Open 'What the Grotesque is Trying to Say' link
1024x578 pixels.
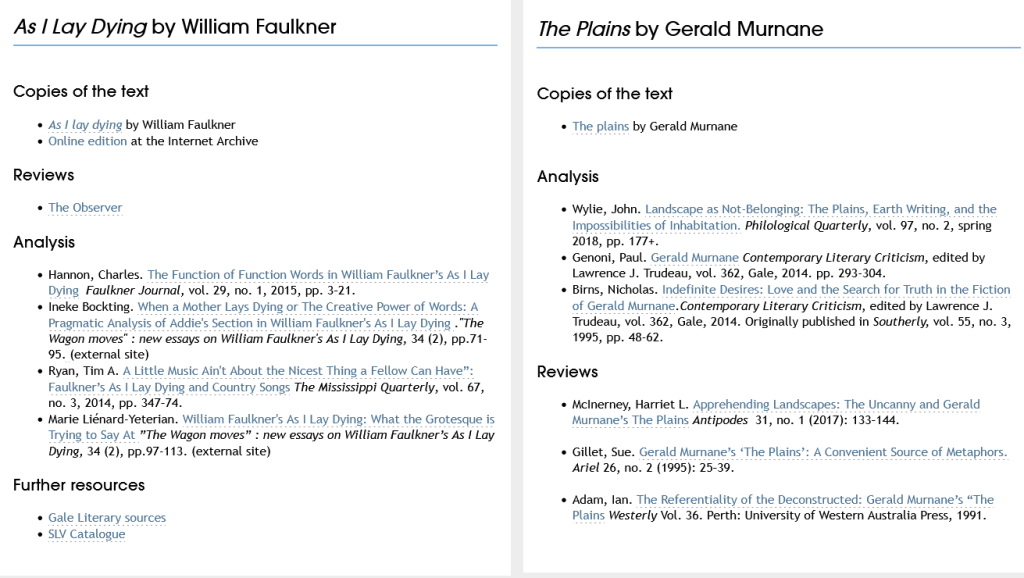tap(338, 420)
